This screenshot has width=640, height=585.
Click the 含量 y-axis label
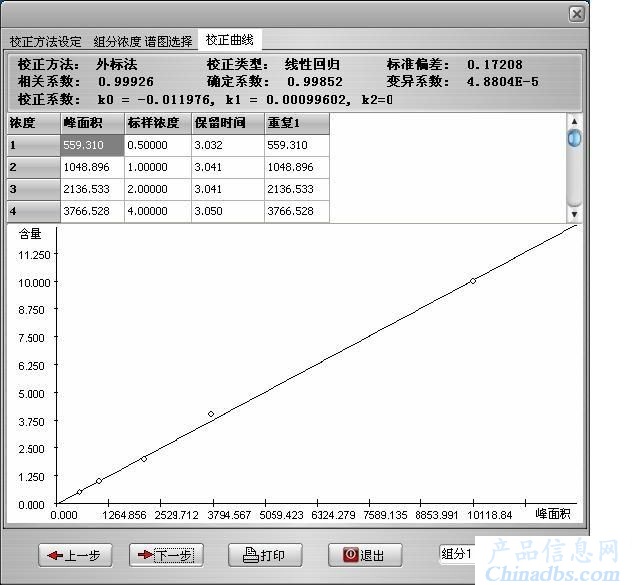30,234
